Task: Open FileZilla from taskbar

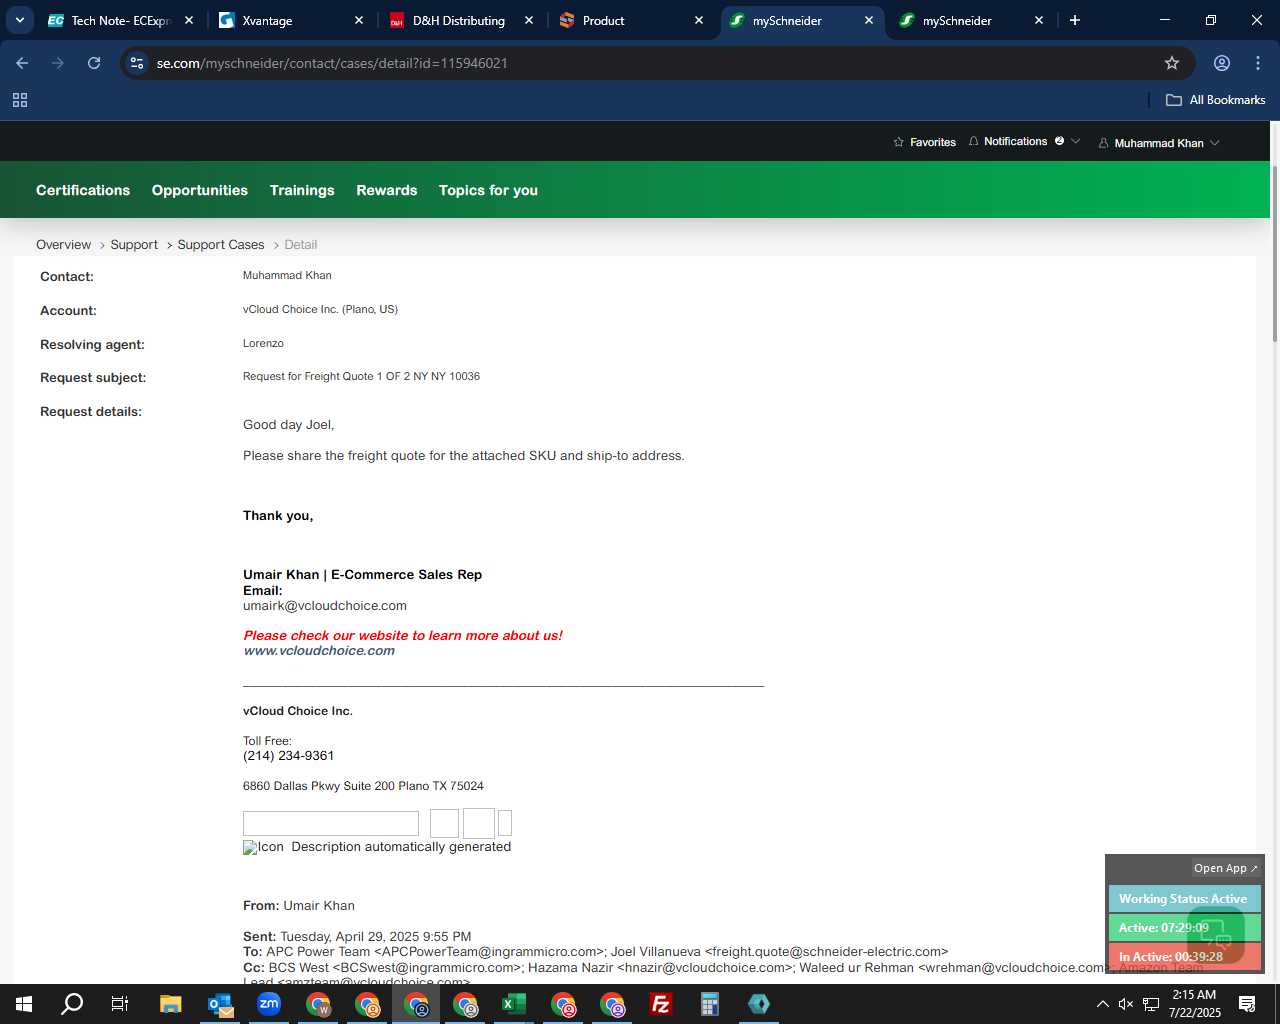Action: click(x=661, y=1004)
